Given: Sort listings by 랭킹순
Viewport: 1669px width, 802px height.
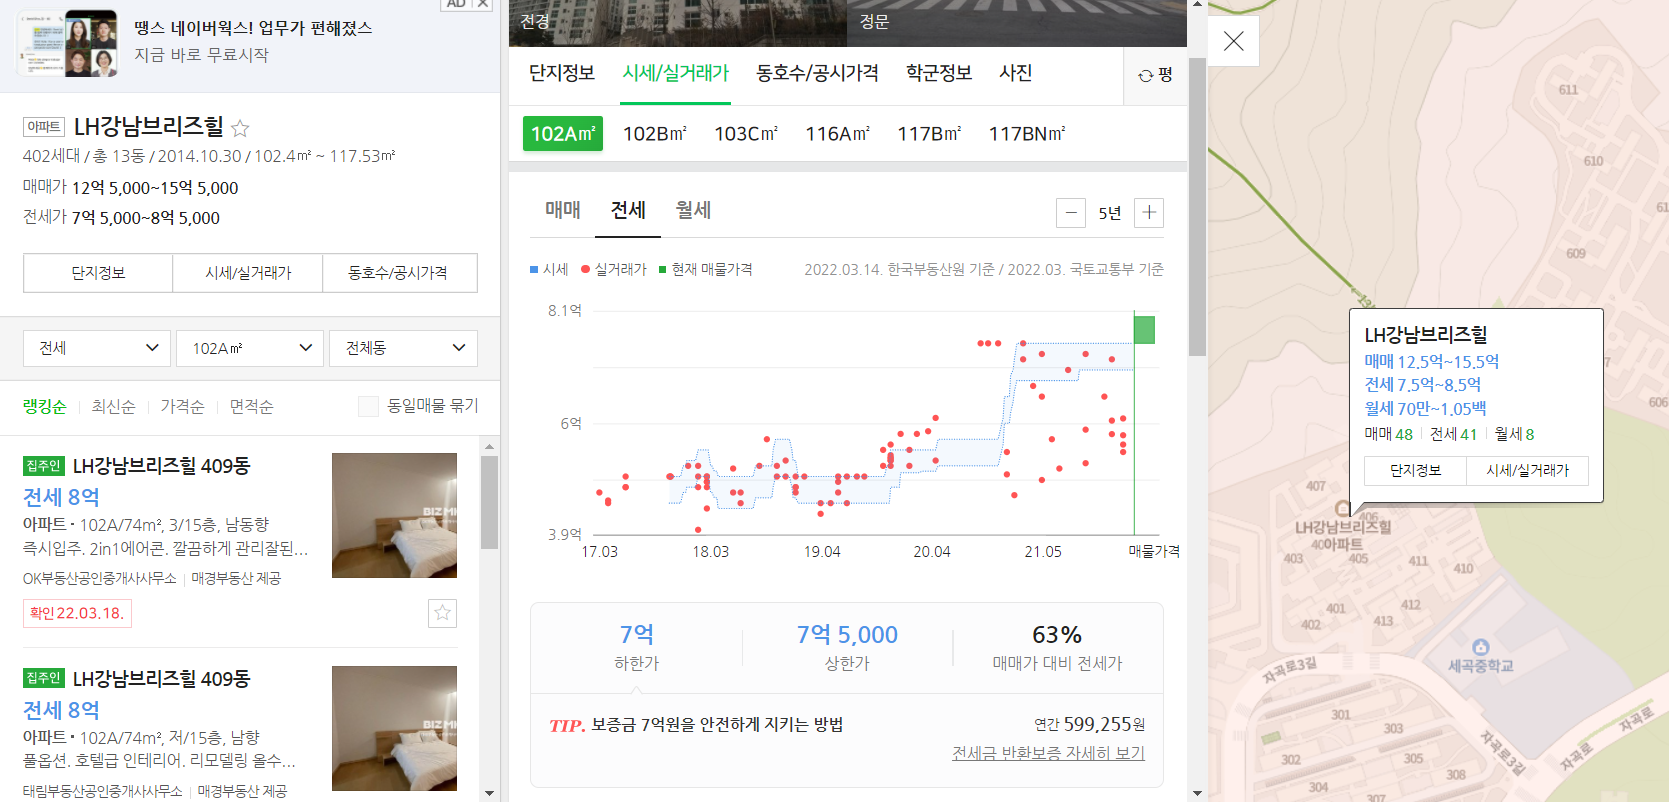Looking at the screenshot, I should pyautogui.click(x=45, y=406).
